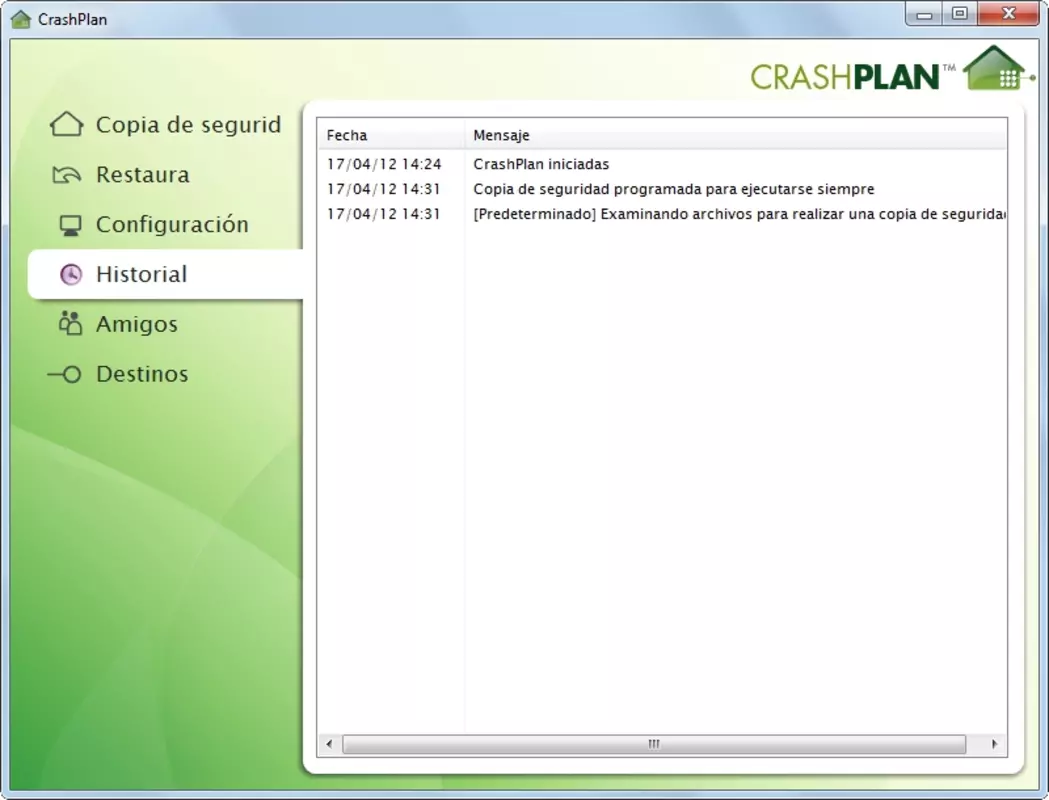Select 'Copia de seguridad programada' message row
1049x800 pixels.
pos(674,189)
